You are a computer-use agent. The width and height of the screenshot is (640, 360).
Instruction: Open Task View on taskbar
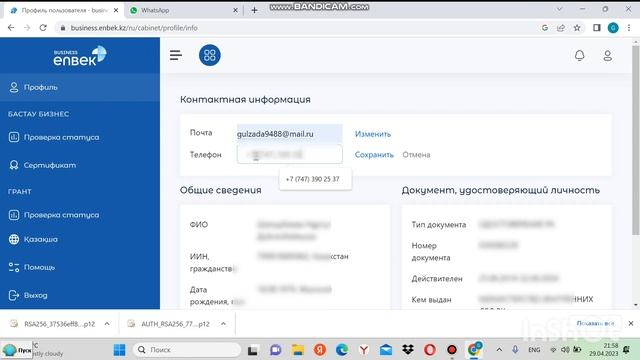(x=253, y=350)
